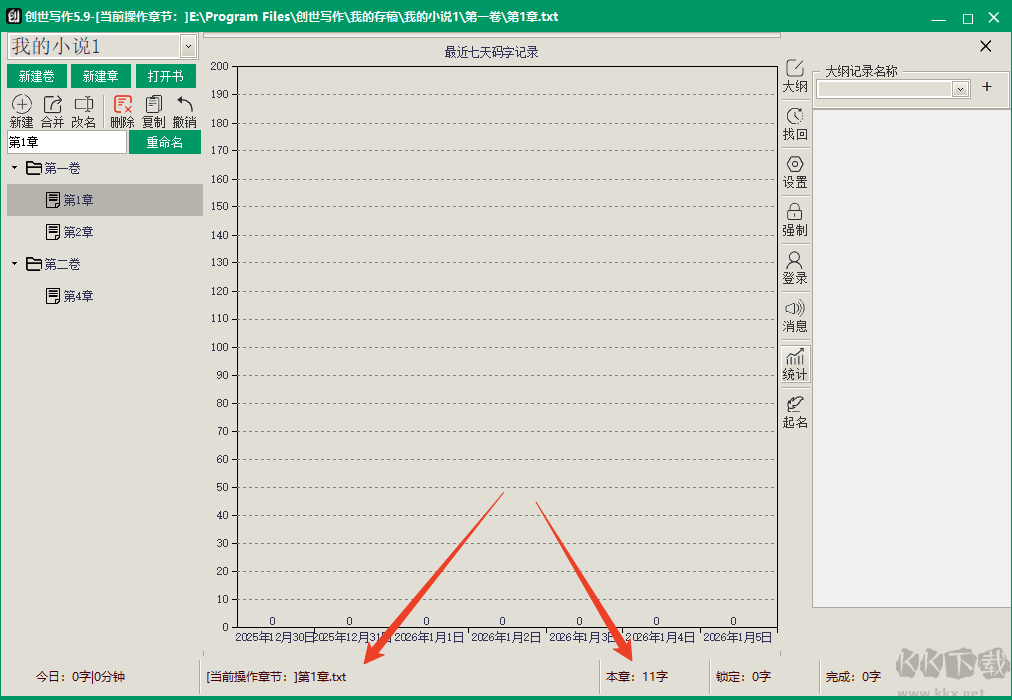Select 第4章 in the chapter tree
Viewport: 1012px width, 700px height.
point(78,296)
